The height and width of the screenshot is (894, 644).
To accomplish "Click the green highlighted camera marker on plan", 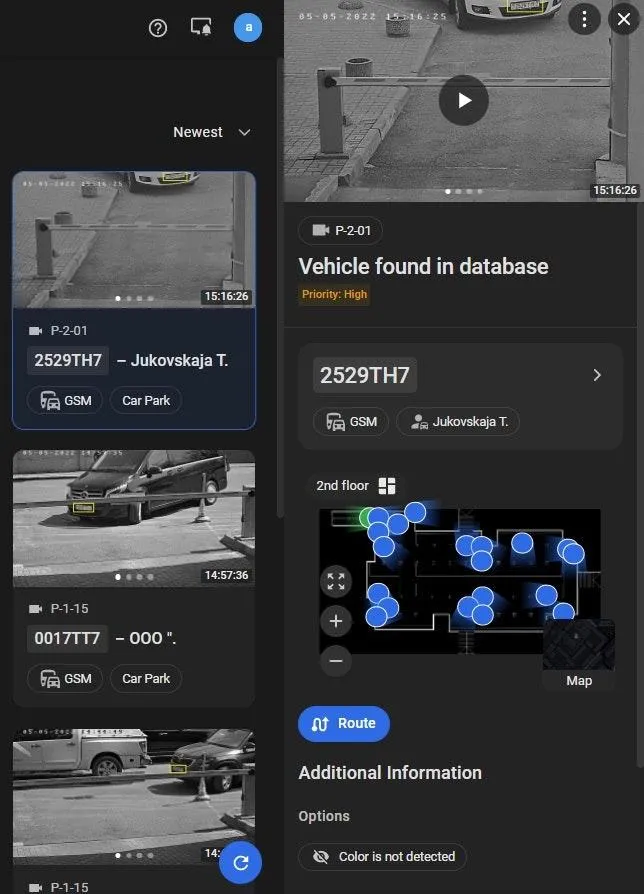I will pos(366,517).
